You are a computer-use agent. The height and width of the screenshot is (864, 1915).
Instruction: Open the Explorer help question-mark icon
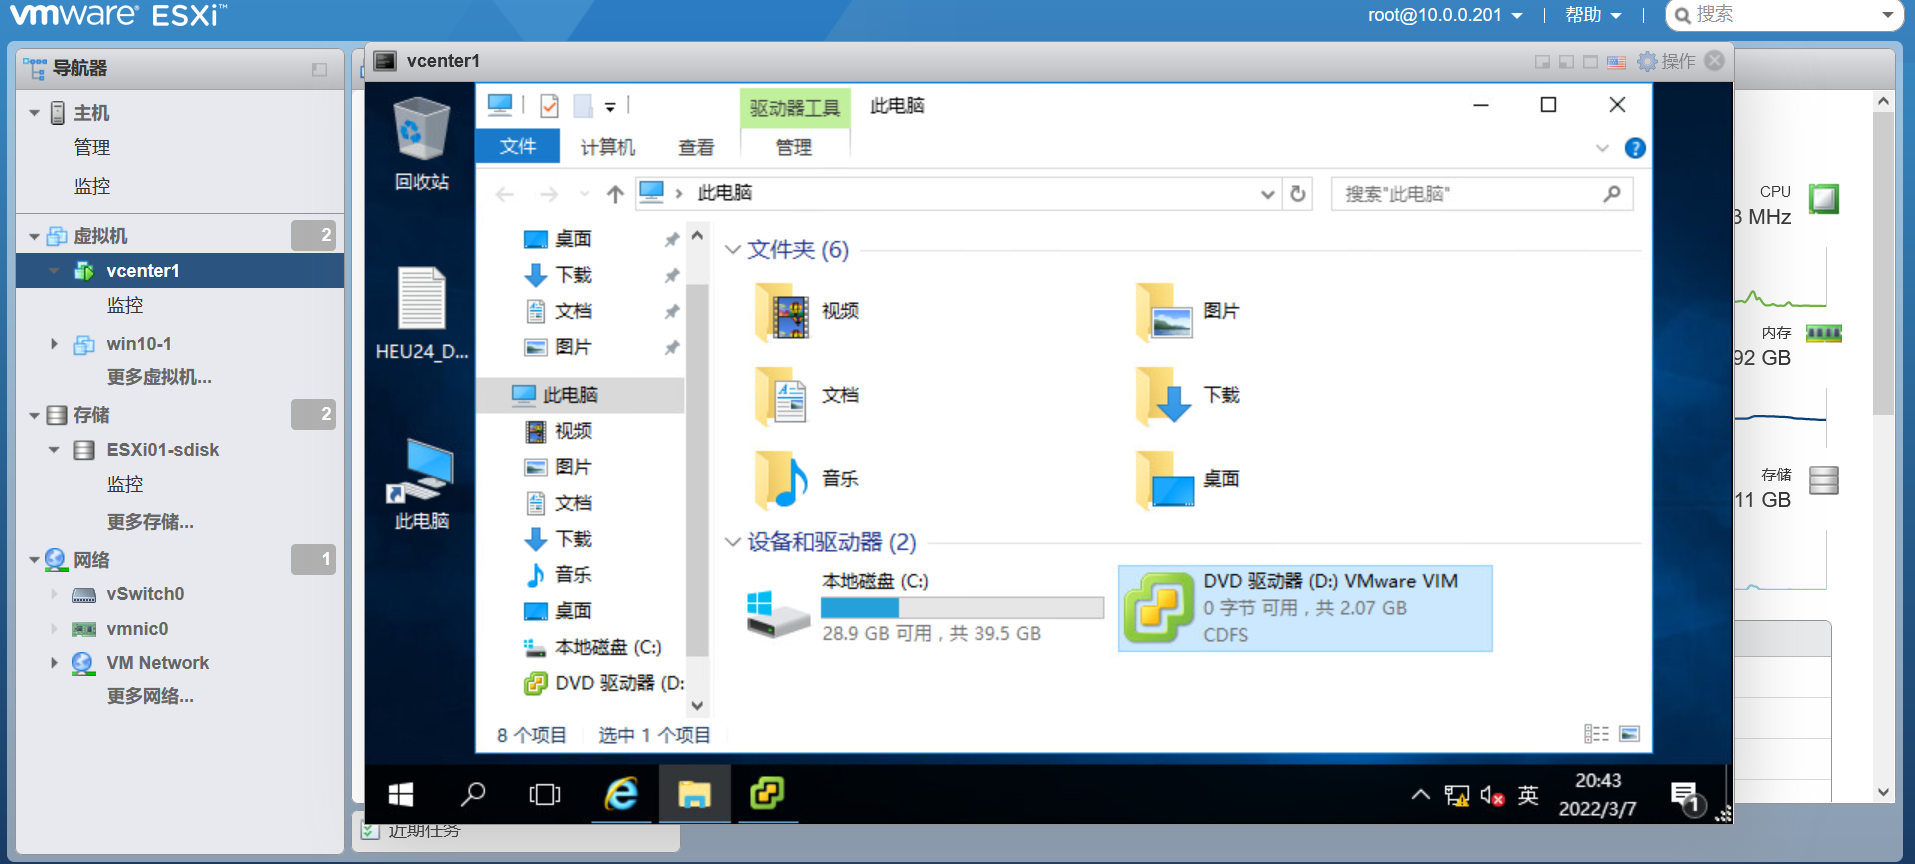[1635, 148]
